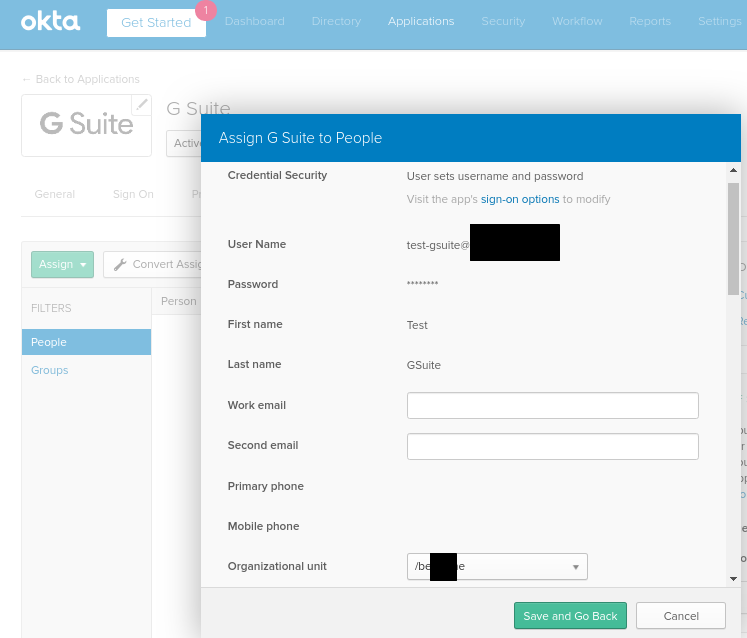Image resolution: width=747 pixels, height=638 pixels.
Task: Click the Get Started button
Action: pos(156,23)
